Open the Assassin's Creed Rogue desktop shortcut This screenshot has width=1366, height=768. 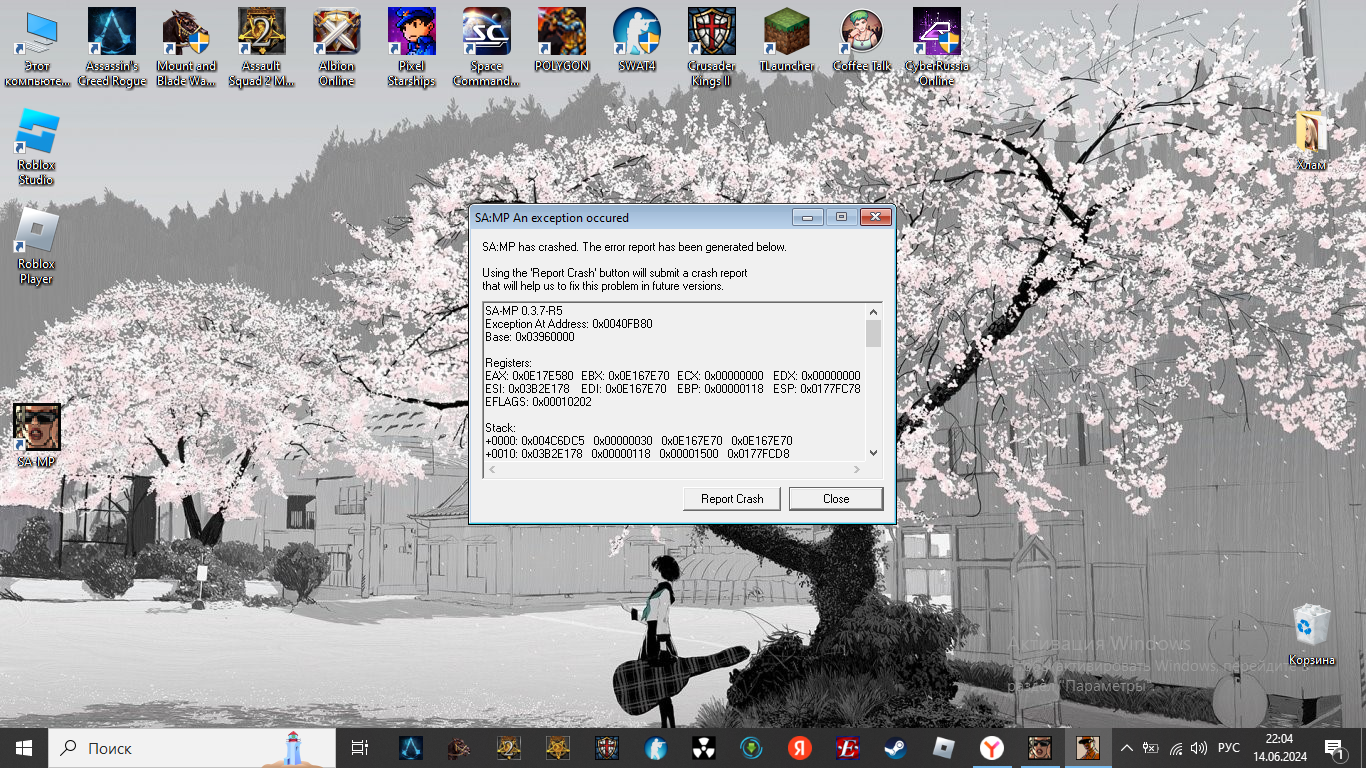click(x=112, y=34)
